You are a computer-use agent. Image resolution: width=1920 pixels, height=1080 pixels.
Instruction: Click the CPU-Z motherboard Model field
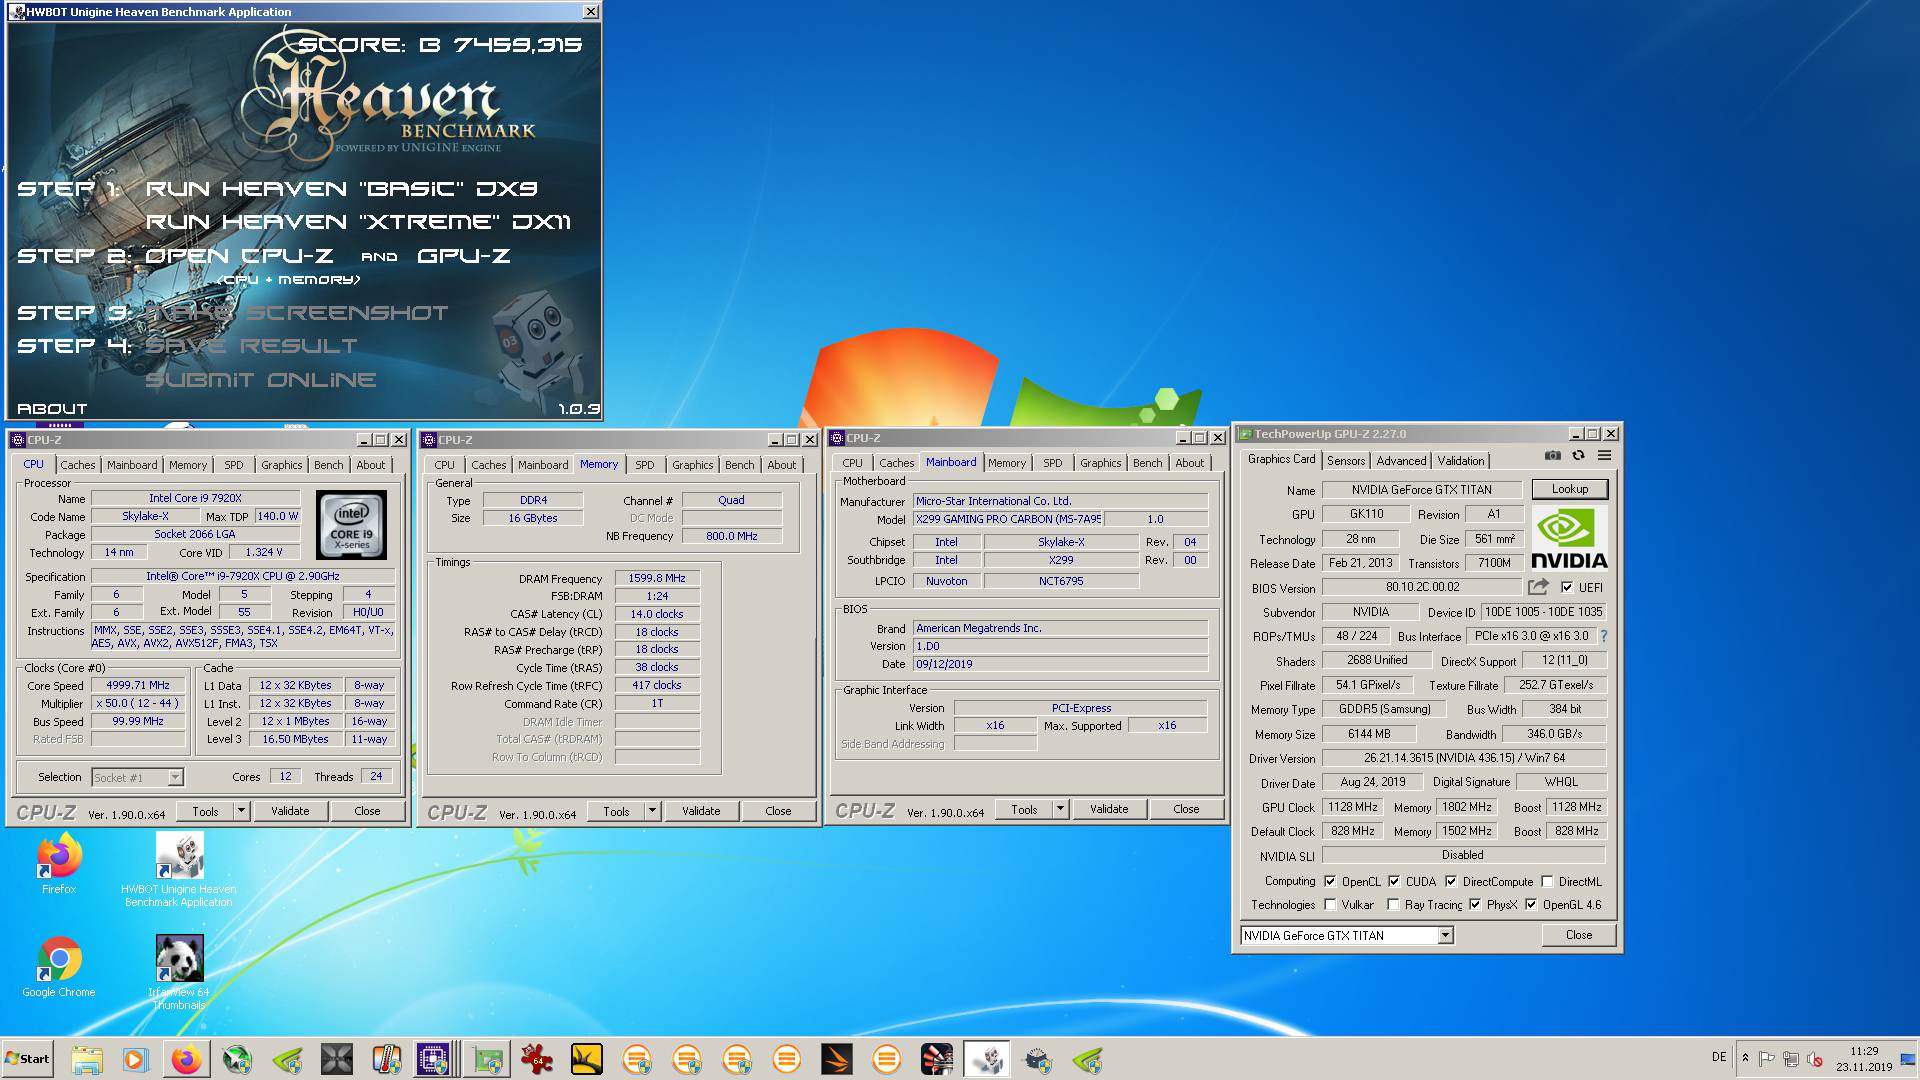point(1007,519)
